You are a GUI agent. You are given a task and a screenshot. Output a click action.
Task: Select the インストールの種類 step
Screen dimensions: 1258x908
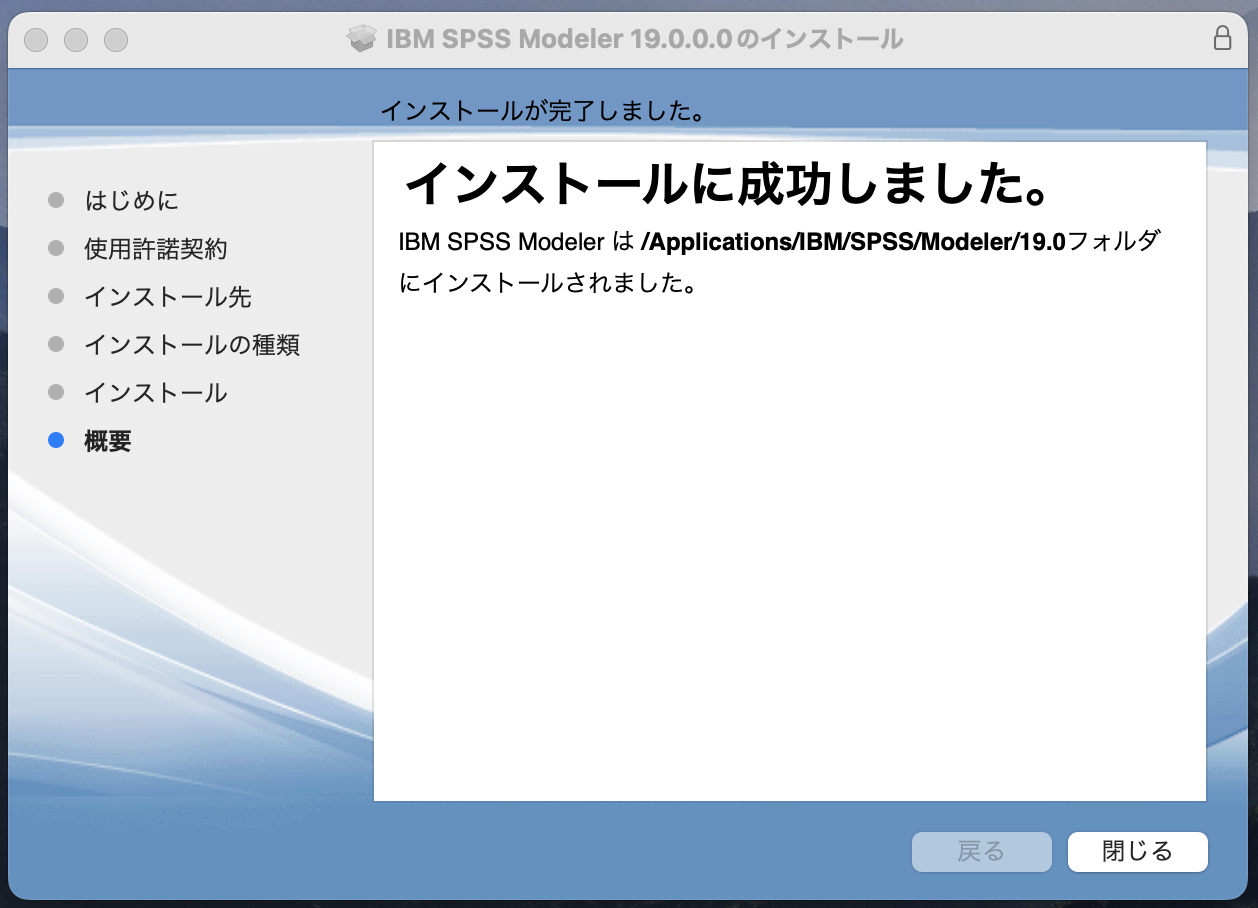click(x=192, y=345)
